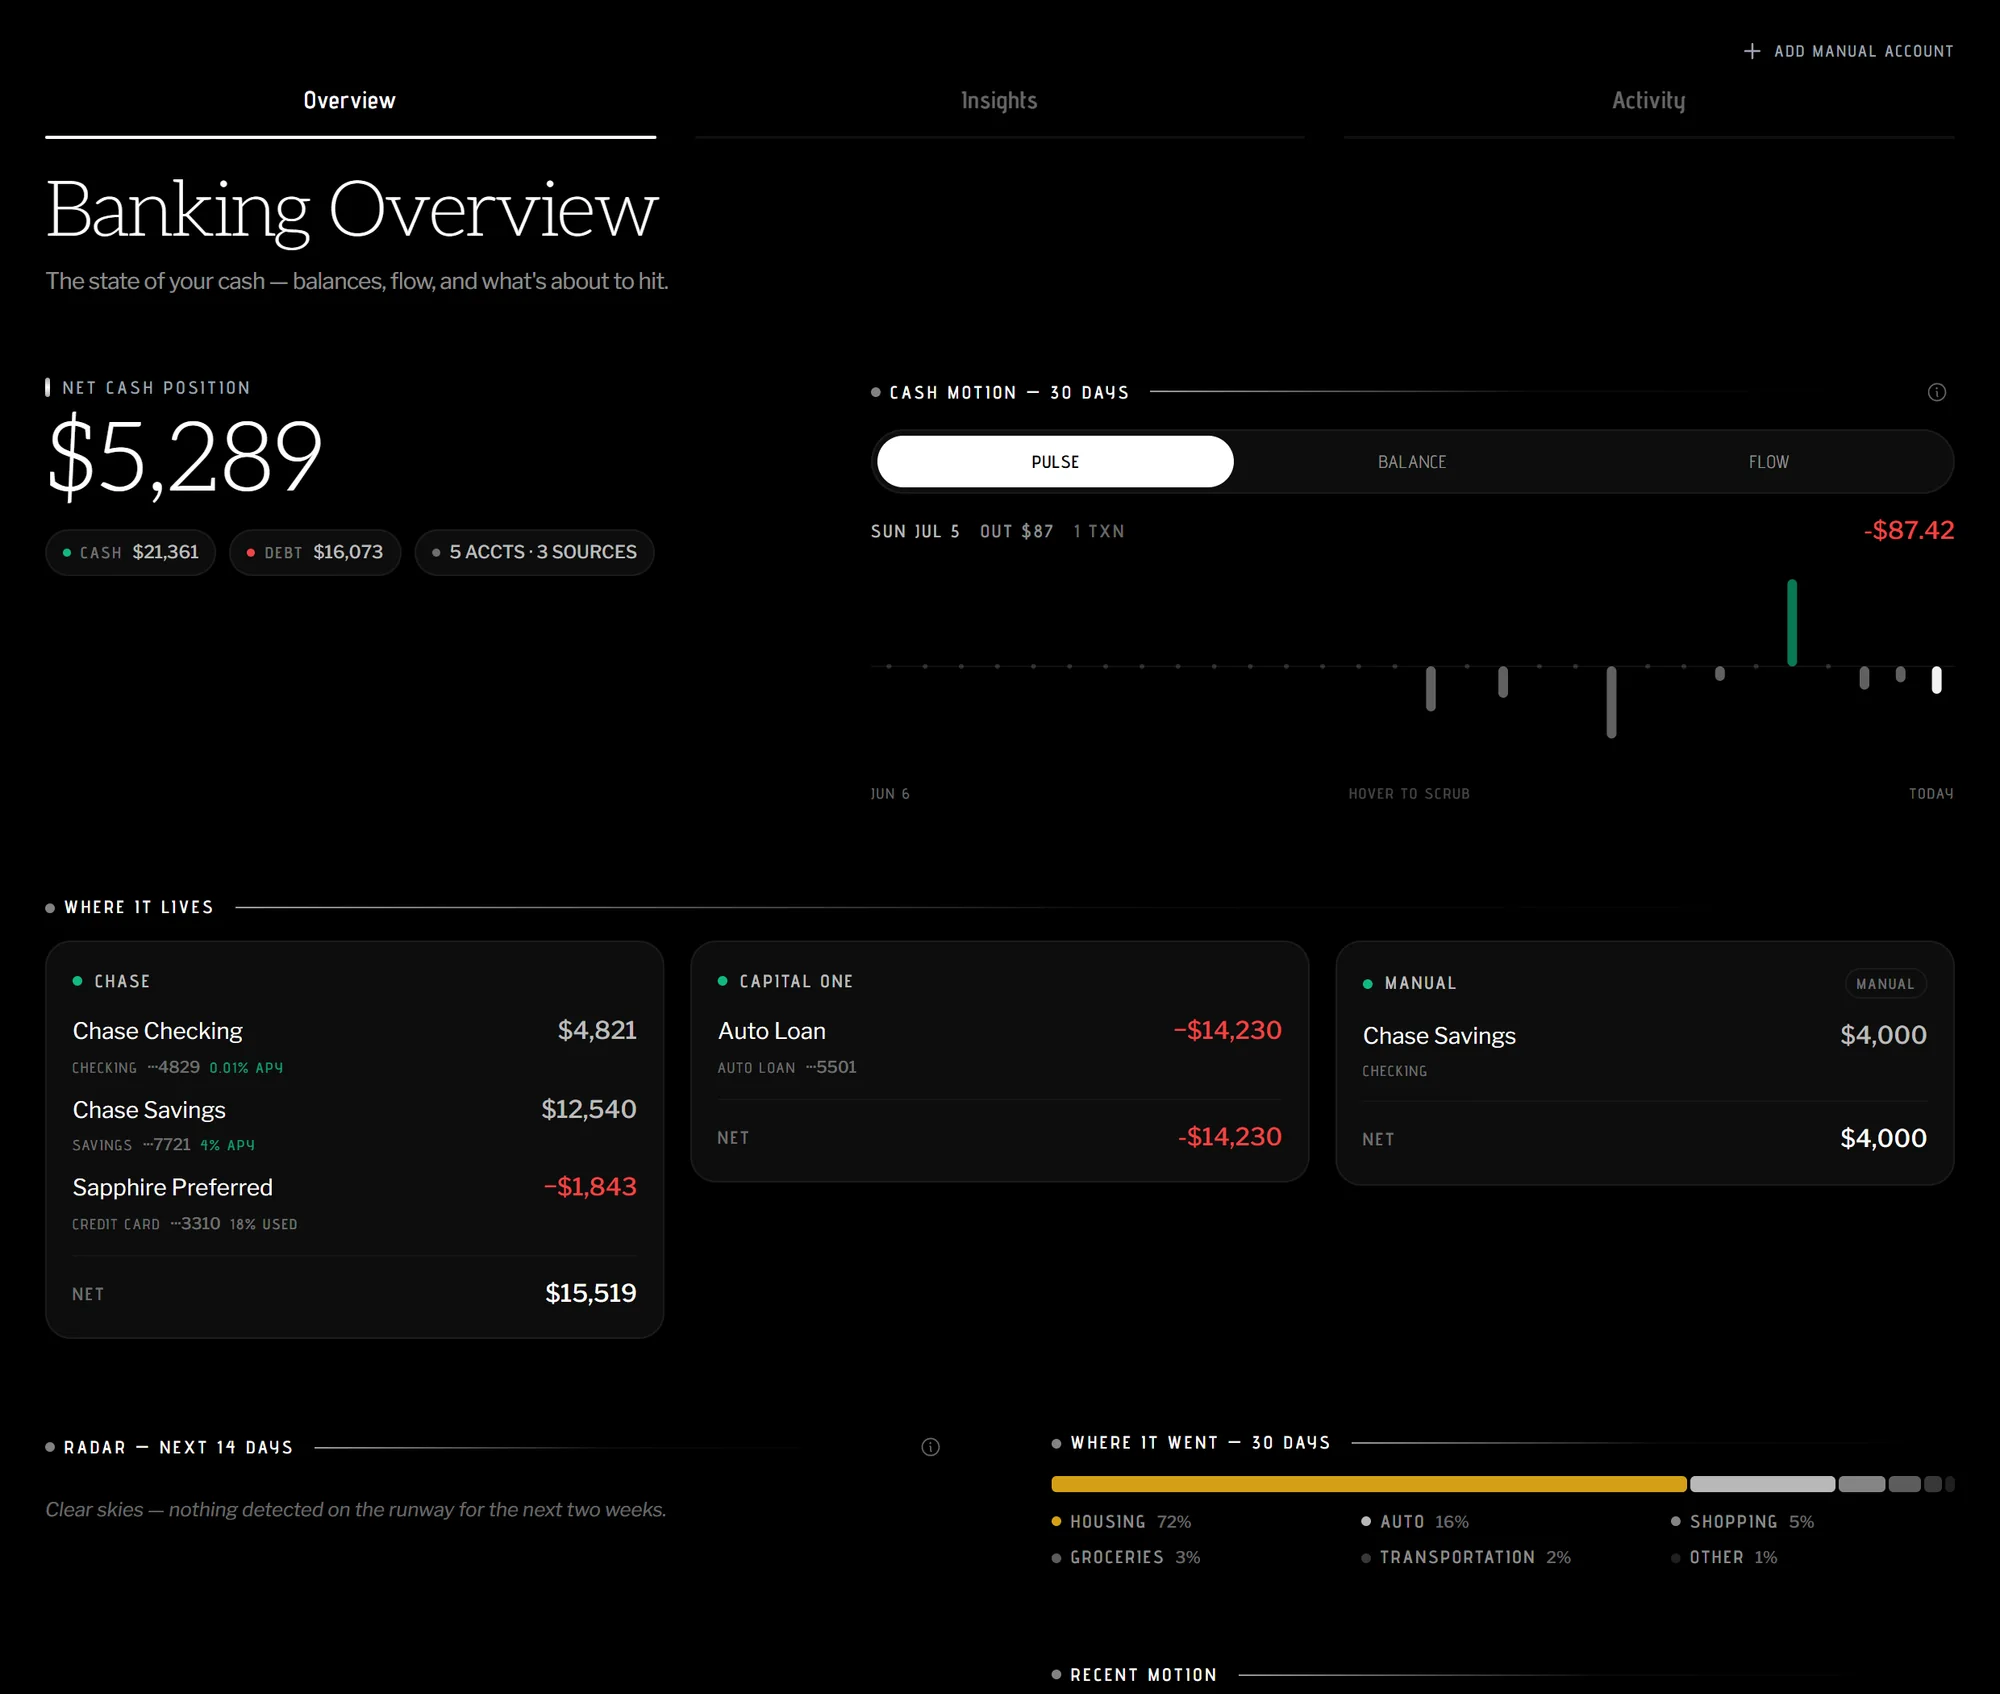Select the Shopping 5% legend item

1742,1521
